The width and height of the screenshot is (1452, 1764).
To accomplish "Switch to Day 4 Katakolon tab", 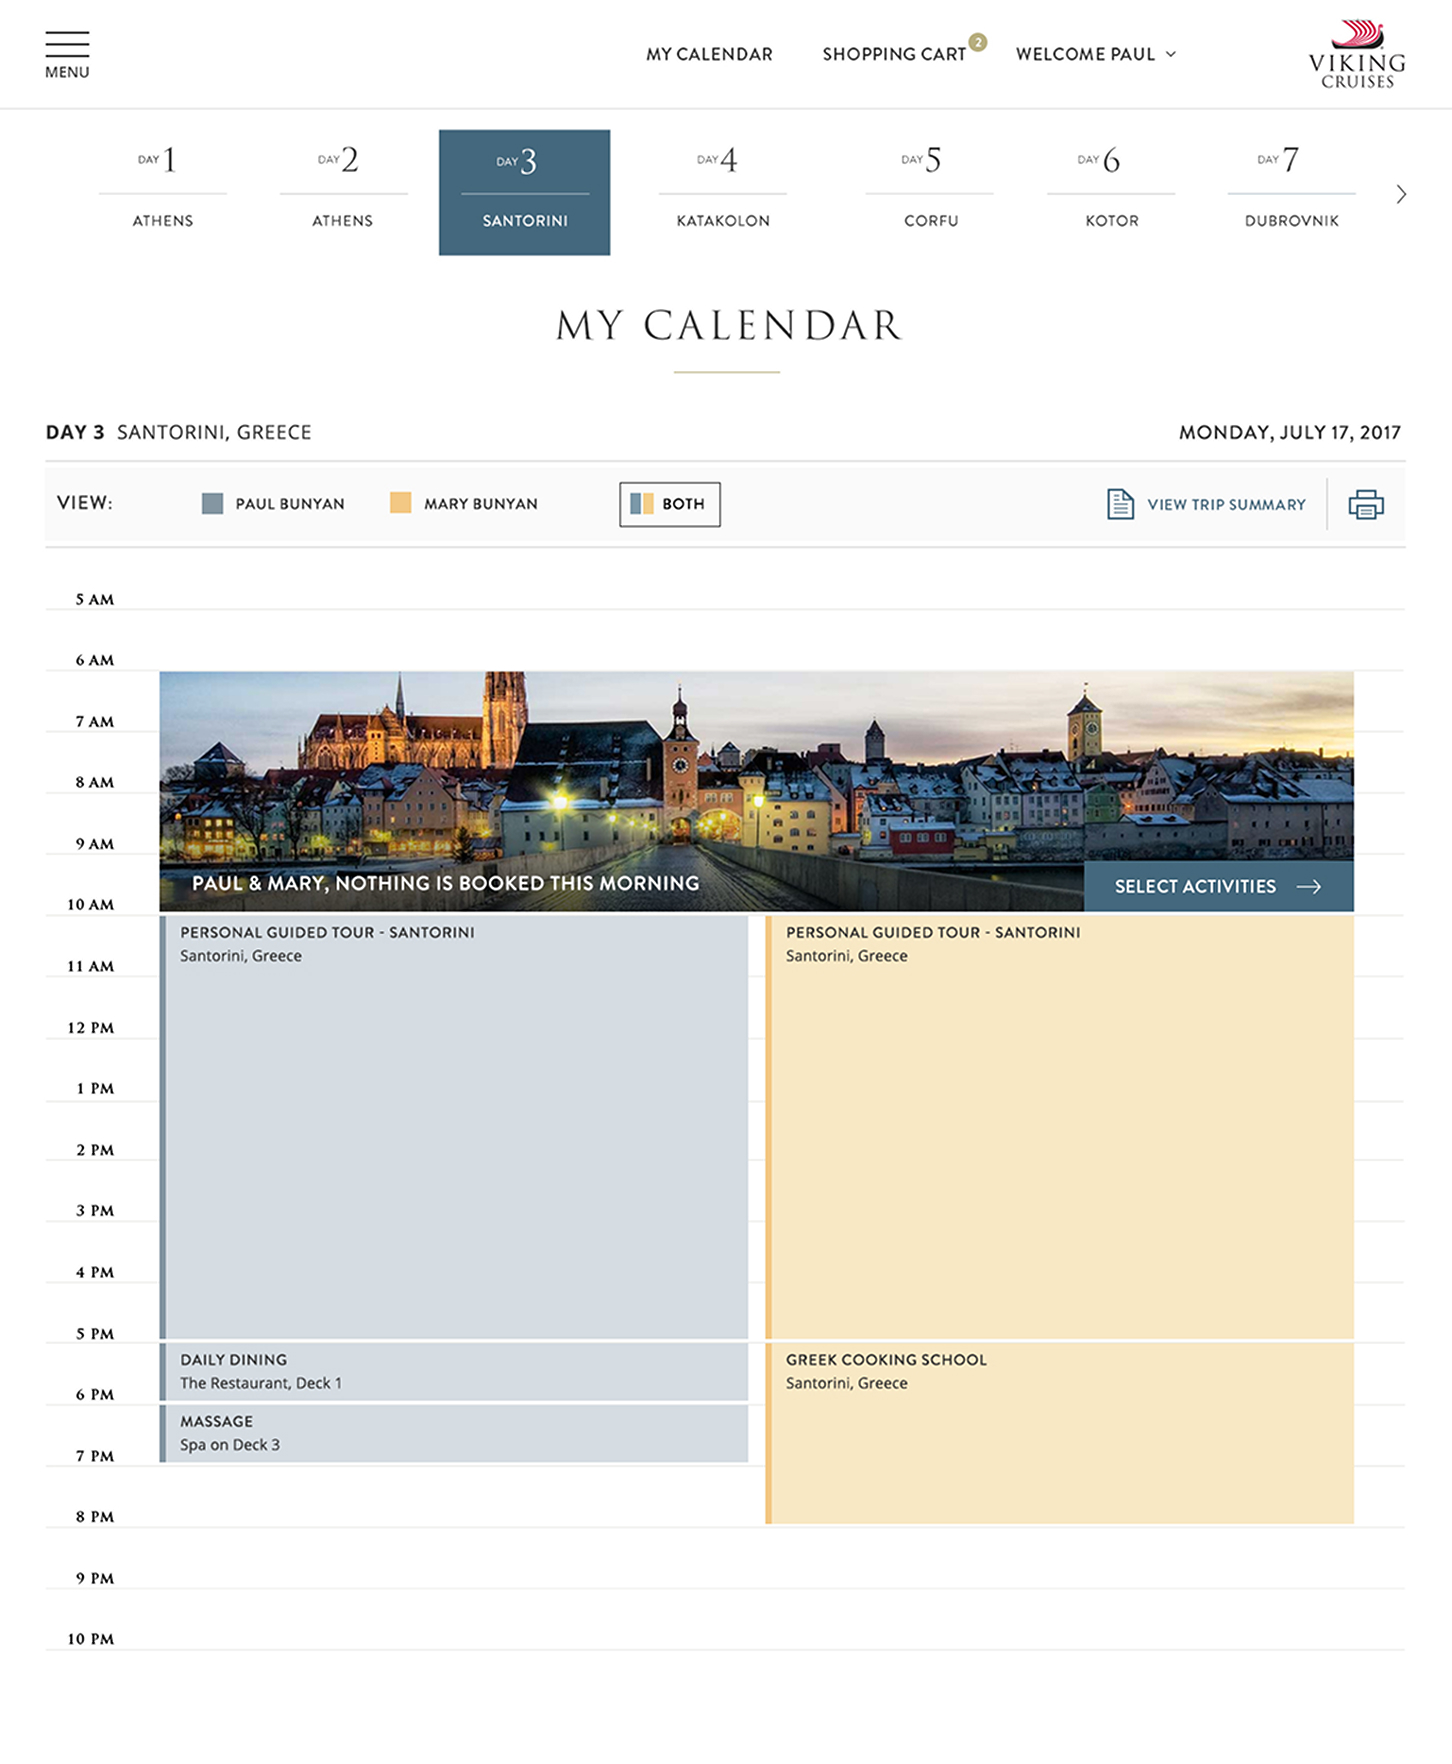I will point(723,192).
